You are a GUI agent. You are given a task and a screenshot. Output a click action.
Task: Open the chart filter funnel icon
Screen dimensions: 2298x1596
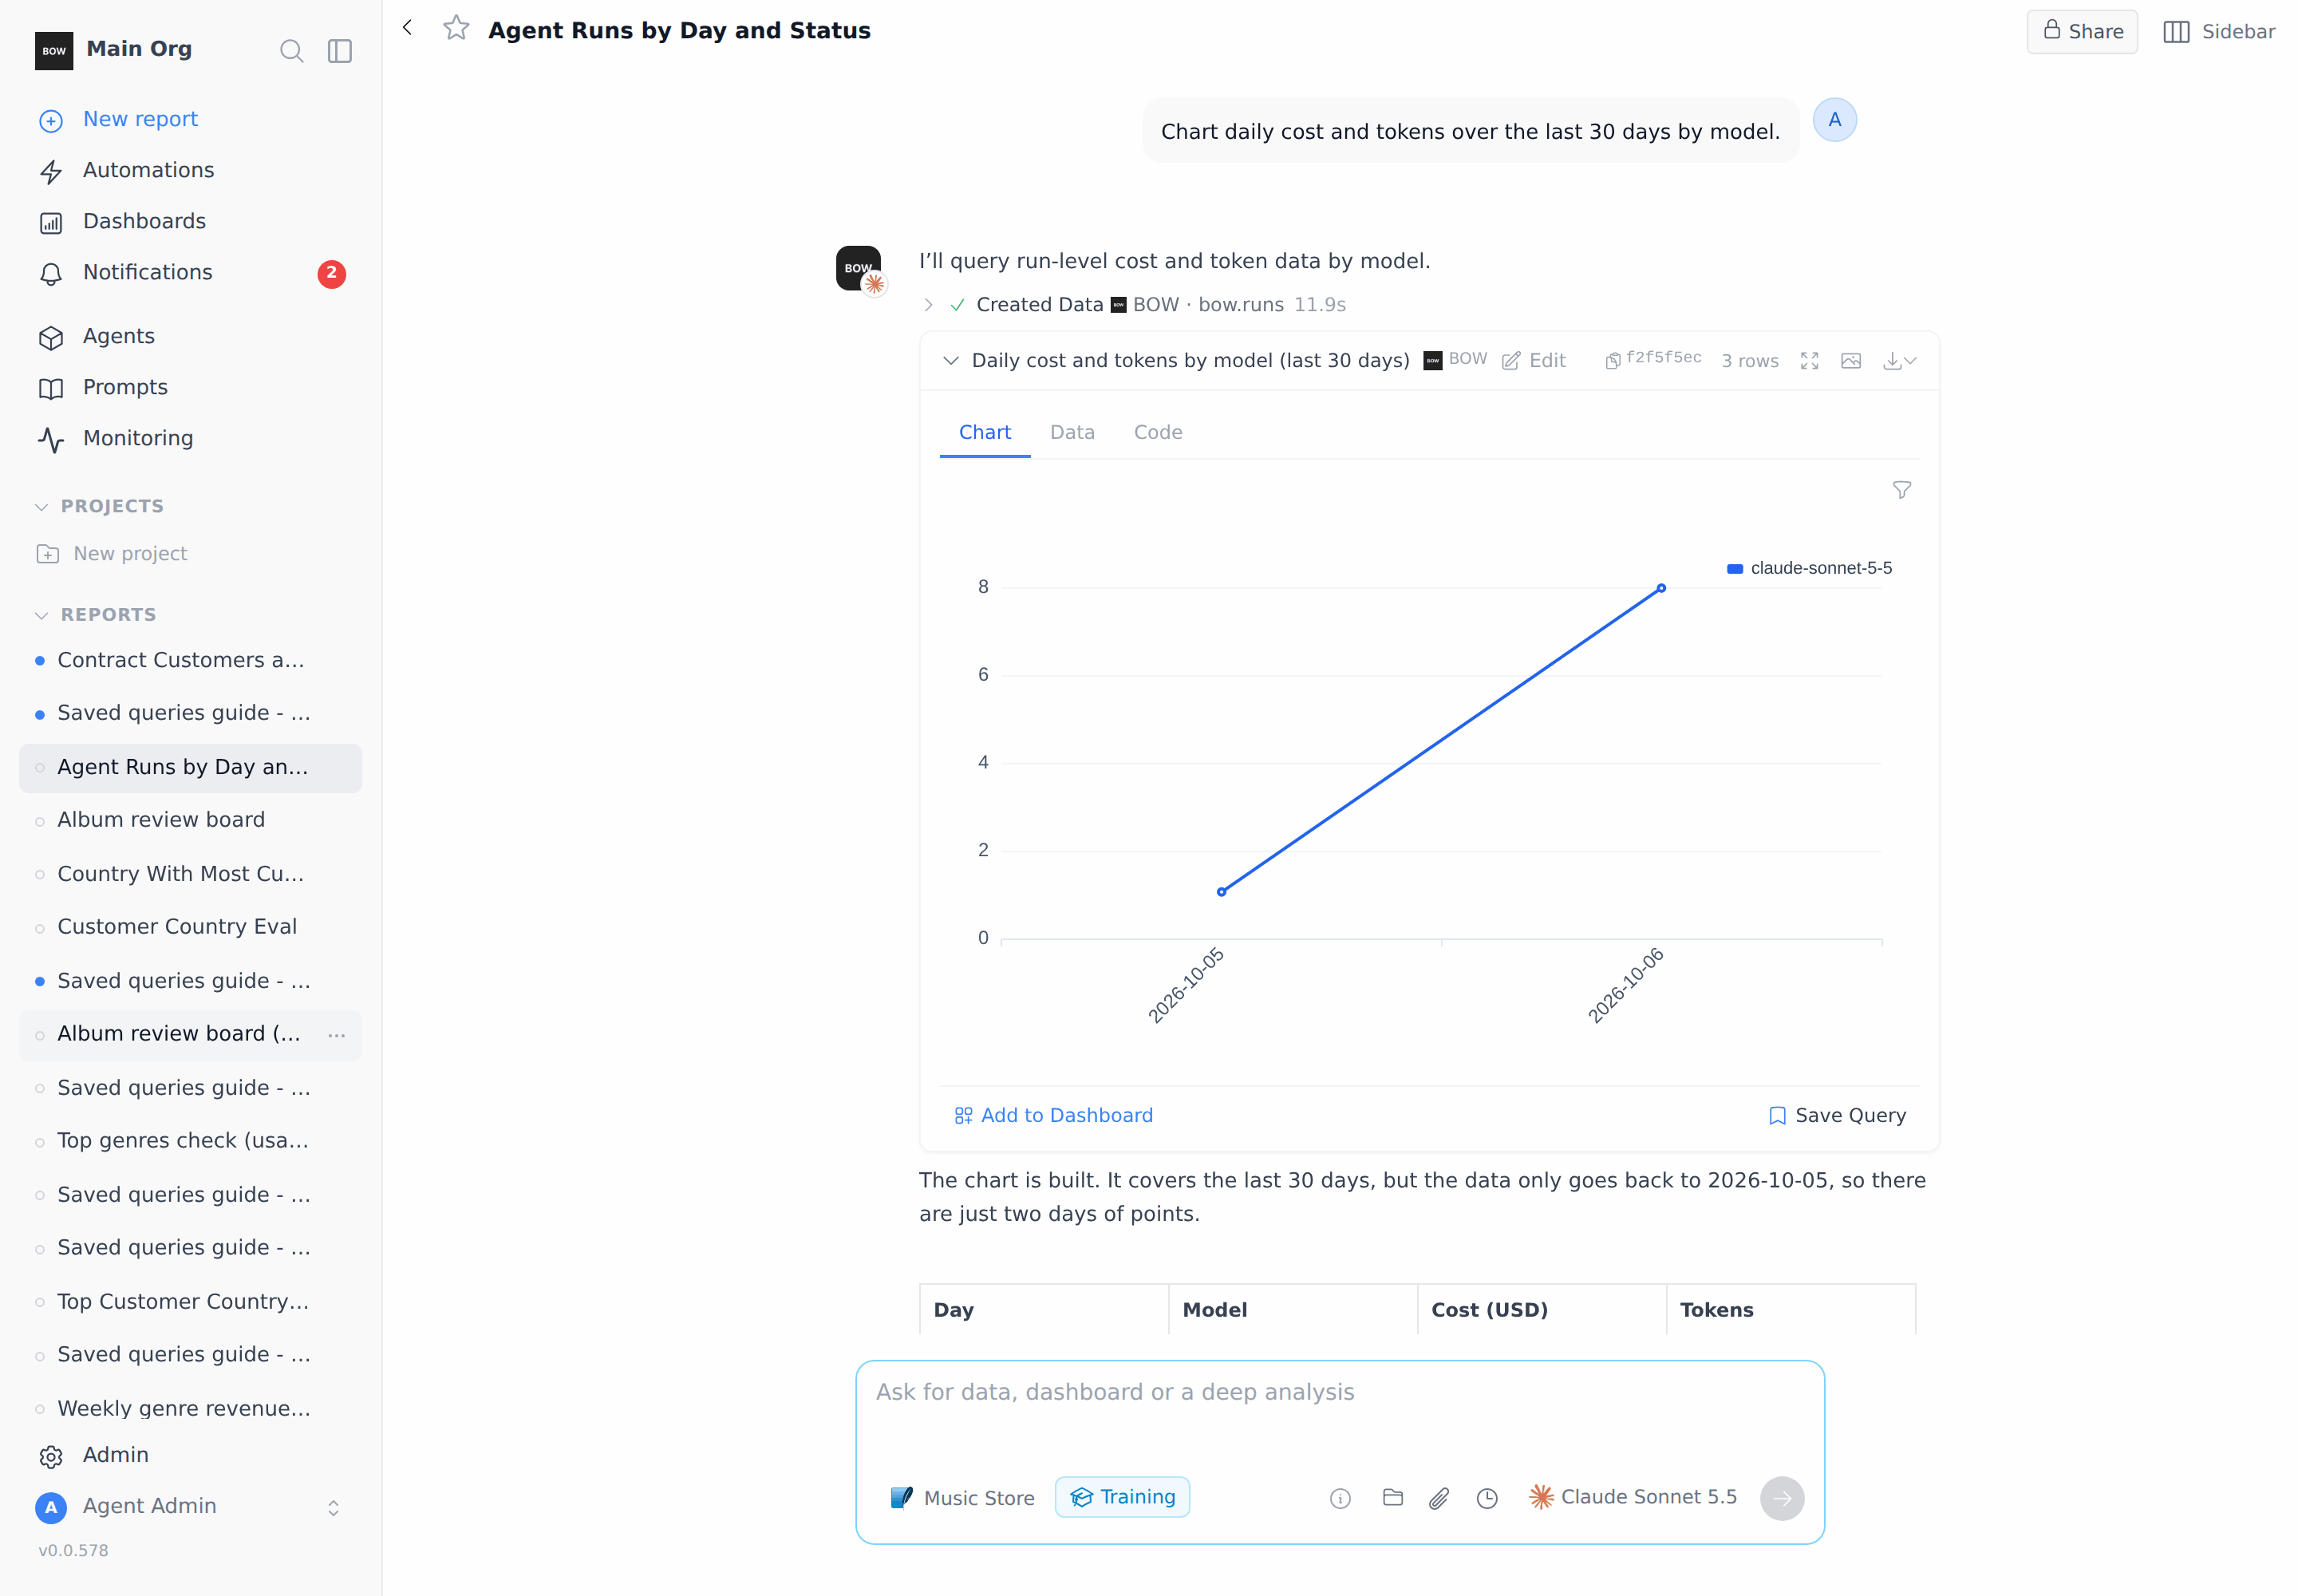click(1901, 490)
